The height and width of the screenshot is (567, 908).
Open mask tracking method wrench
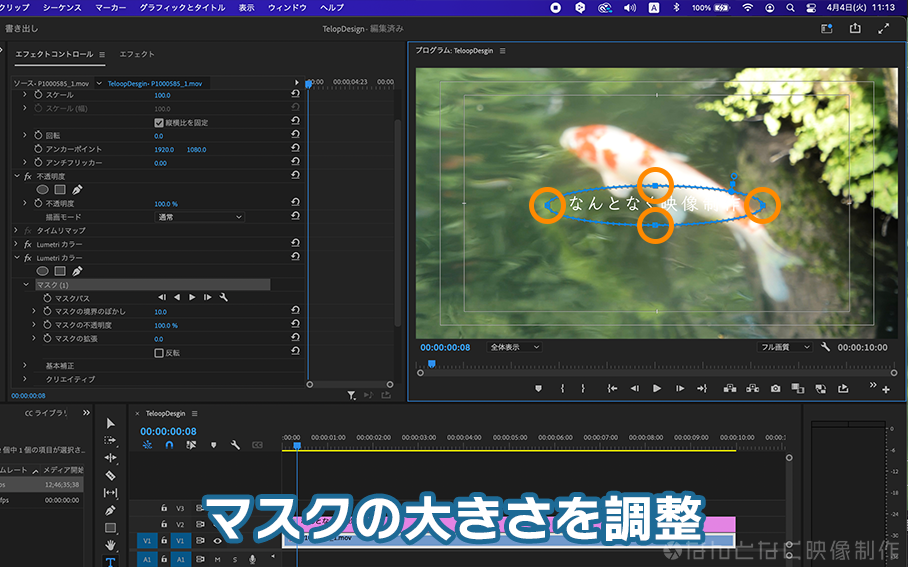pos(224,297)
